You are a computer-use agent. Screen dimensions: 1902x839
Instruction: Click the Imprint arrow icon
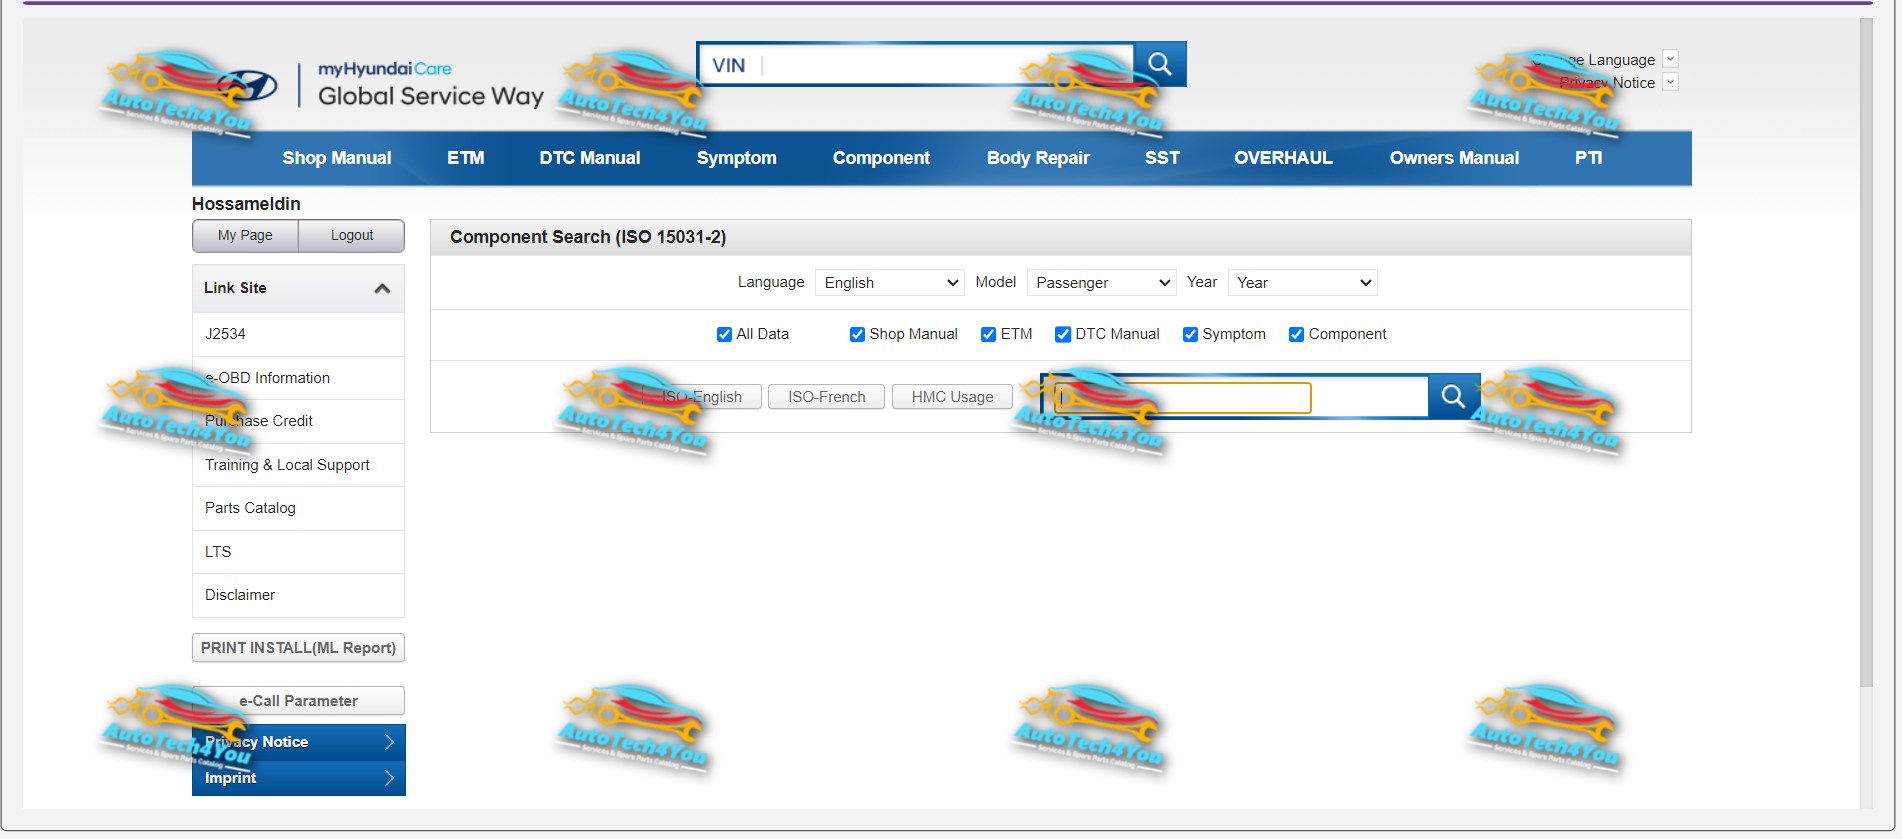point(389,778)
